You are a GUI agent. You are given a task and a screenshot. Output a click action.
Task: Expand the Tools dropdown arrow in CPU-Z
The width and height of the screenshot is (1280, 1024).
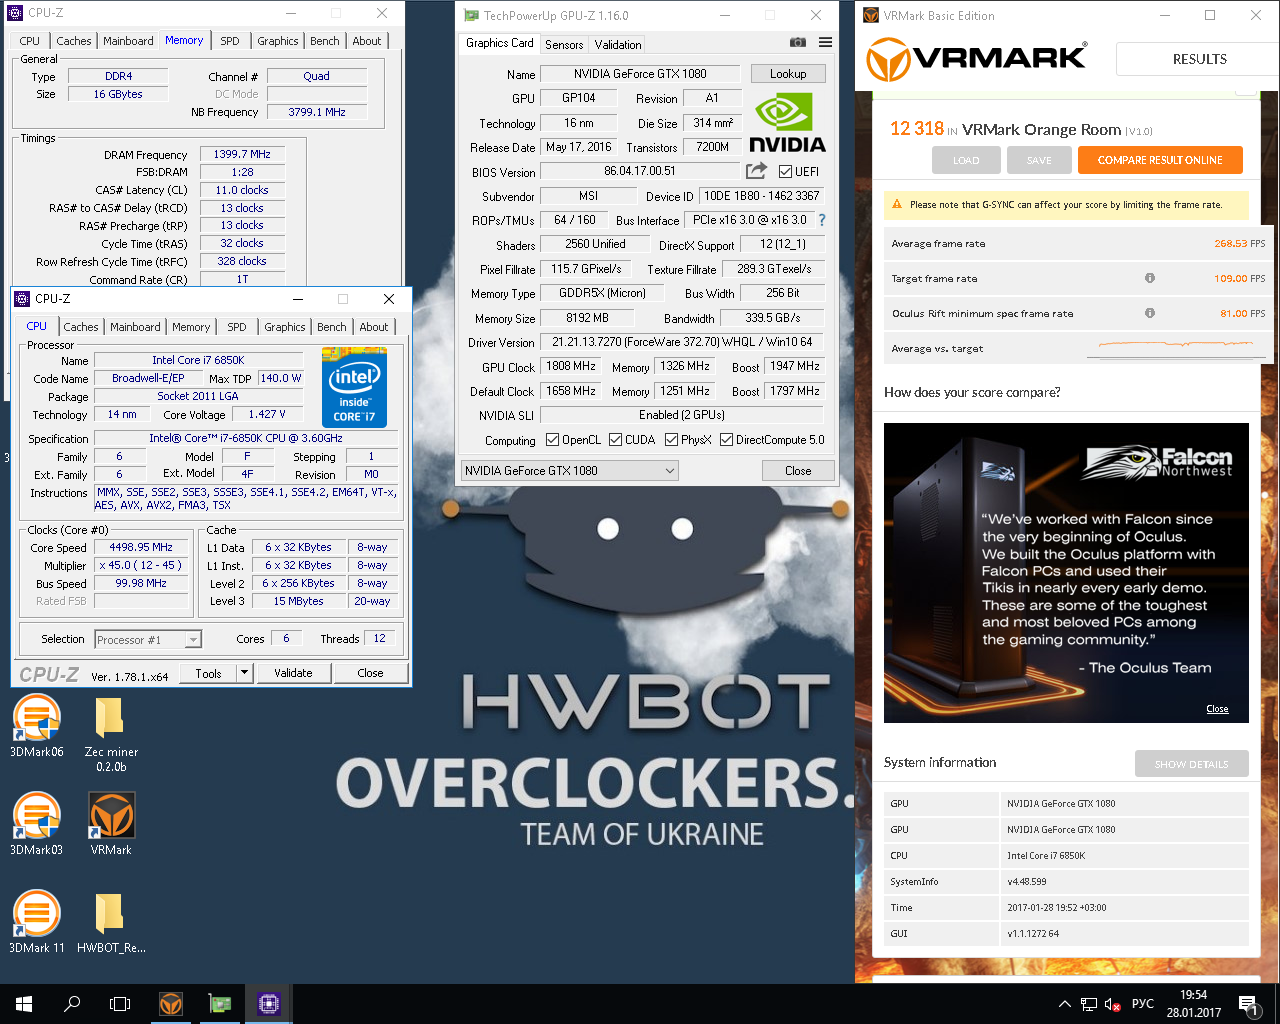(x=244, y=673)
